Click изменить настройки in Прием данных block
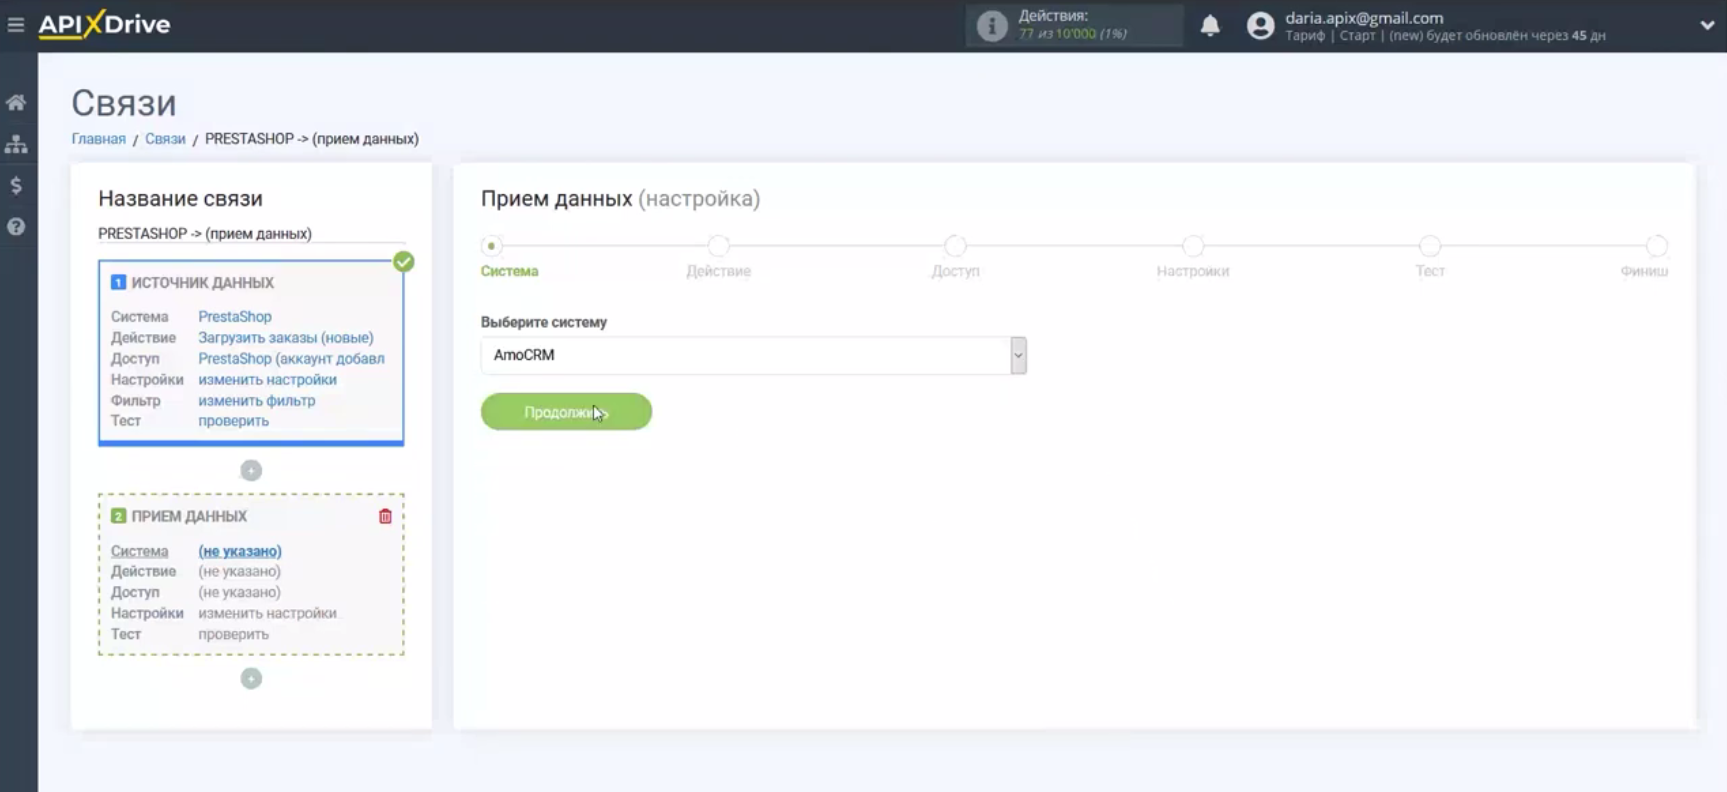1727x792 pixels. point(267,613)
